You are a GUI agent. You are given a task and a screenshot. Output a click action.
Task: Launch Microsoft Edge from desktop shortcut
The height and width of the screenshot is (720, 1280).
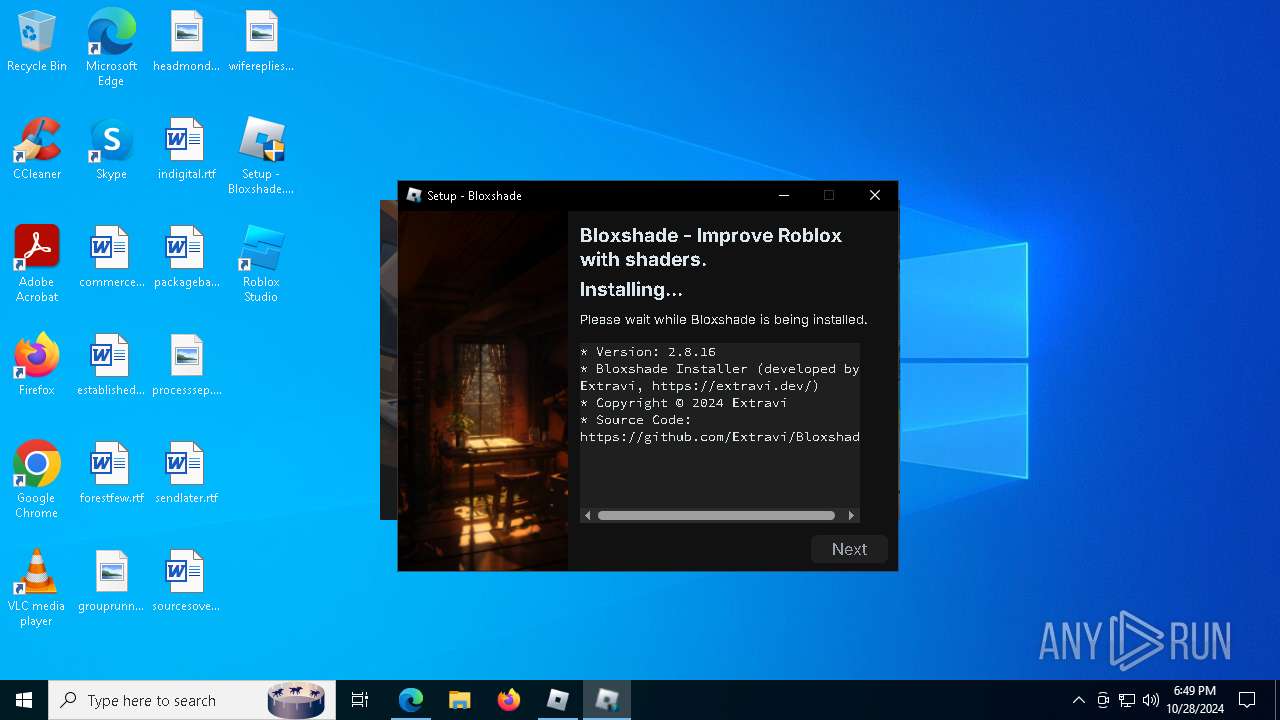[x=111, y=48]
